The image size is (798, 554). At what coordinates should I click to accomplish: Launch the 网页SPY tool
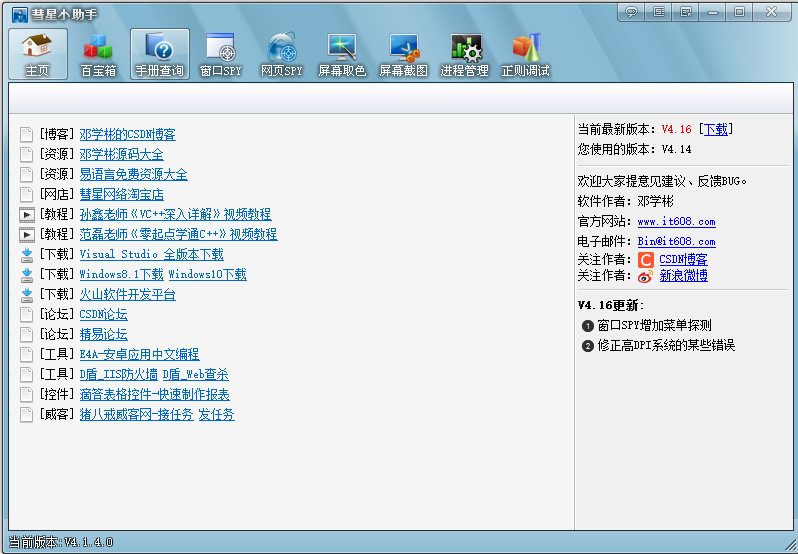coord(281,53)
